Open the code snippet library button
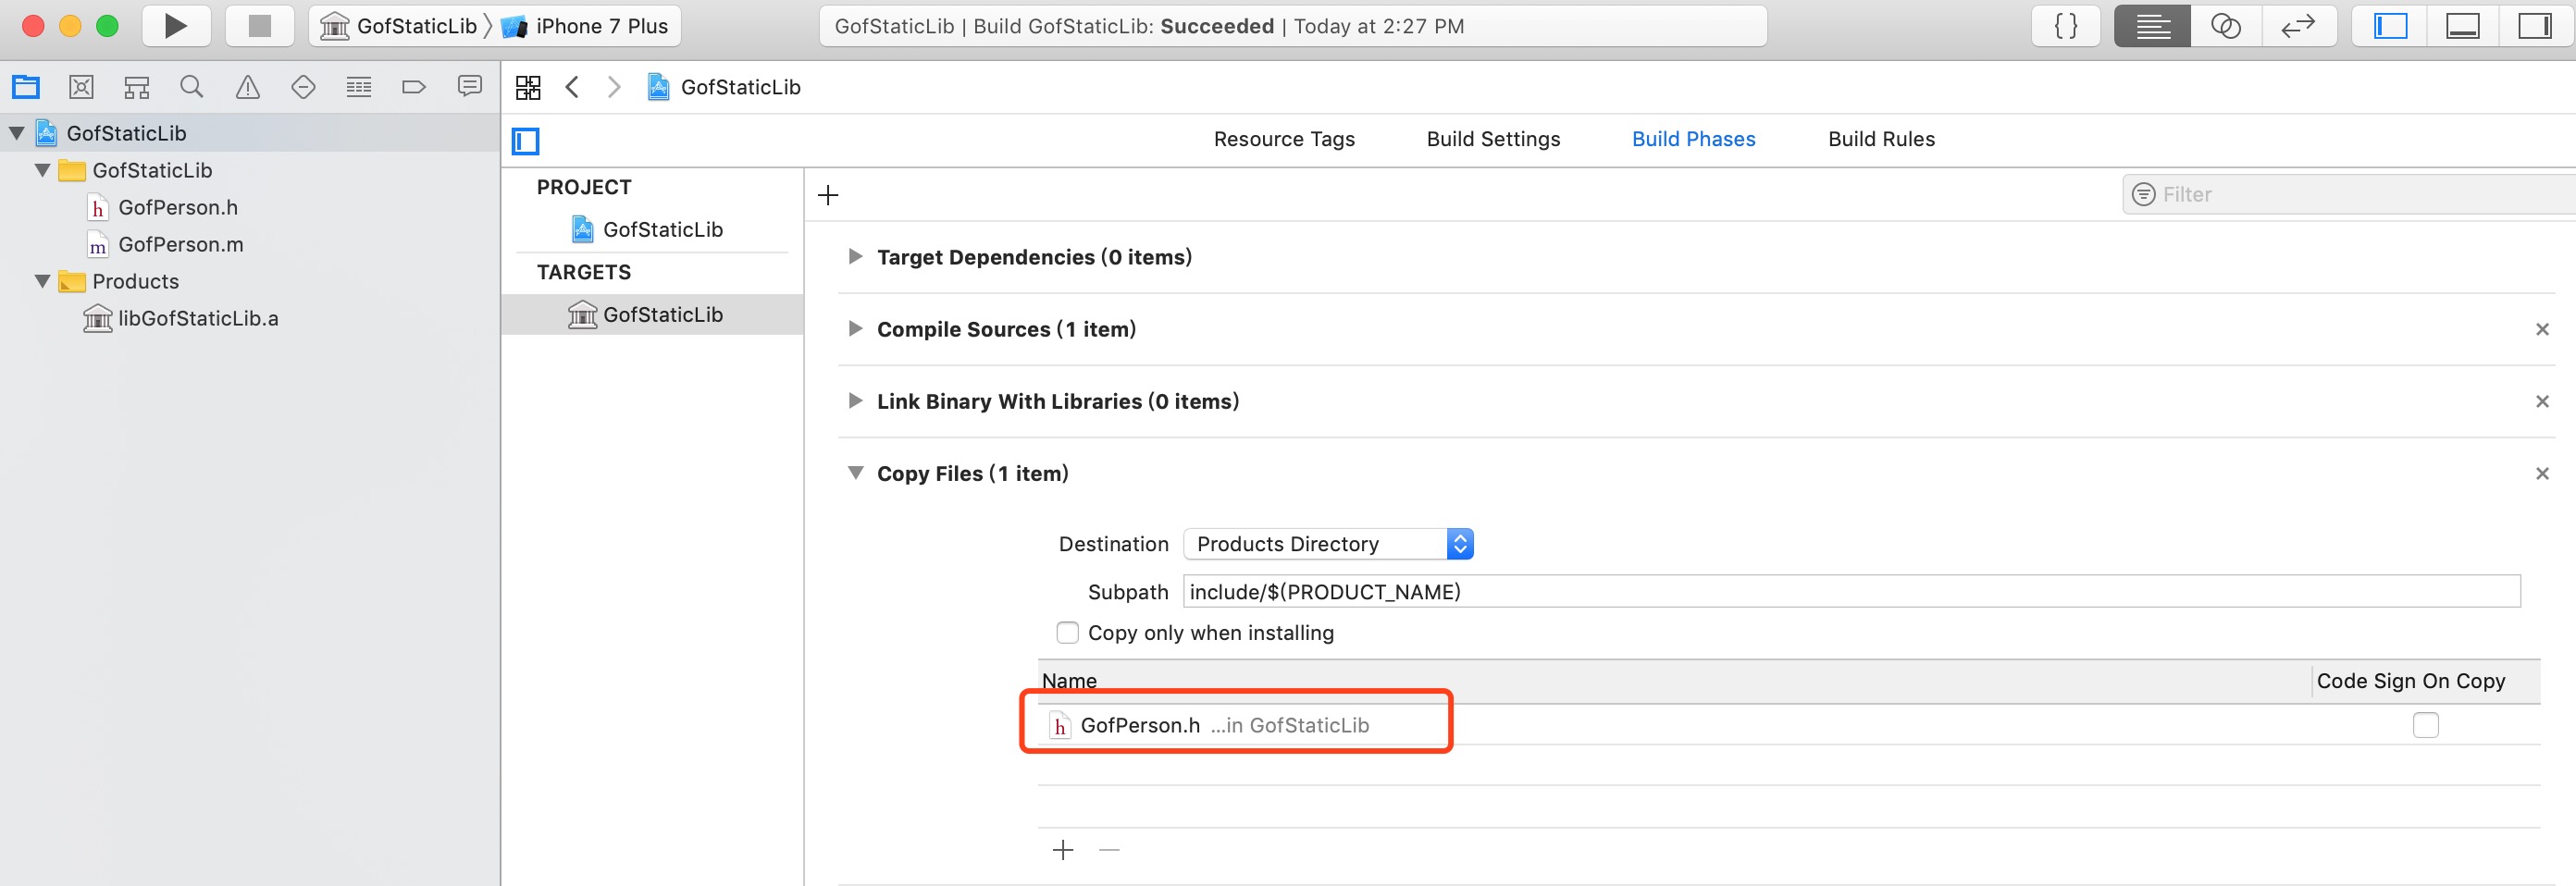The width and height of the screenshot is (2576, 886). point(2065,26)
